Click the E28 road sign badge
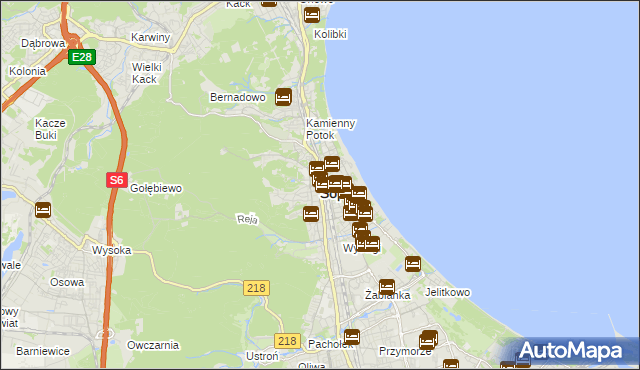The image size is (640, 370). 82,57
